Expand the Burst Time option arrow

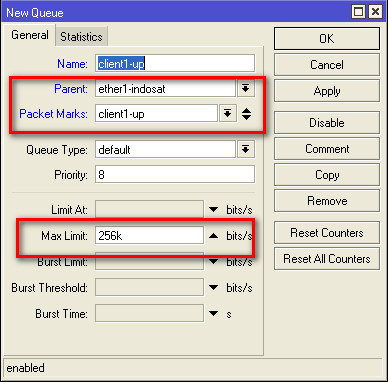[213, 313]
